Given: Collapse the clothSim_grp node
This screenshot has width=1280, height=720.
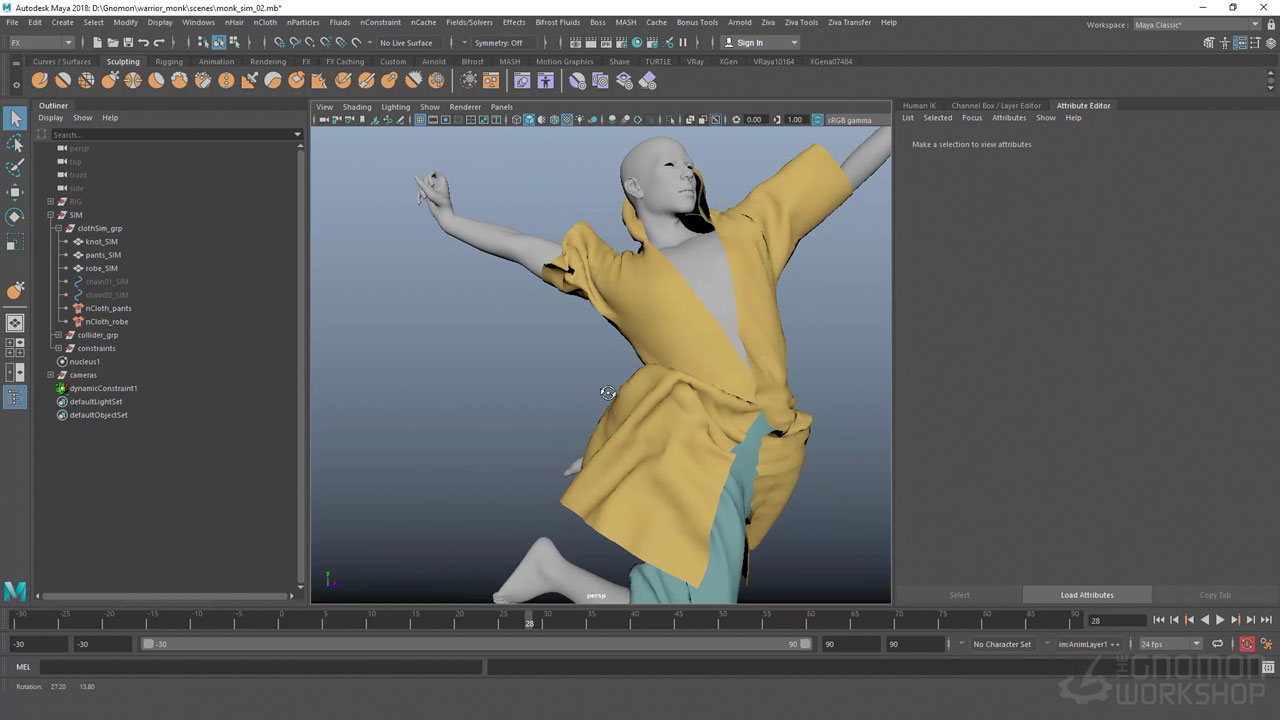Looking at the screenshot, I should (x=58, y=228).
